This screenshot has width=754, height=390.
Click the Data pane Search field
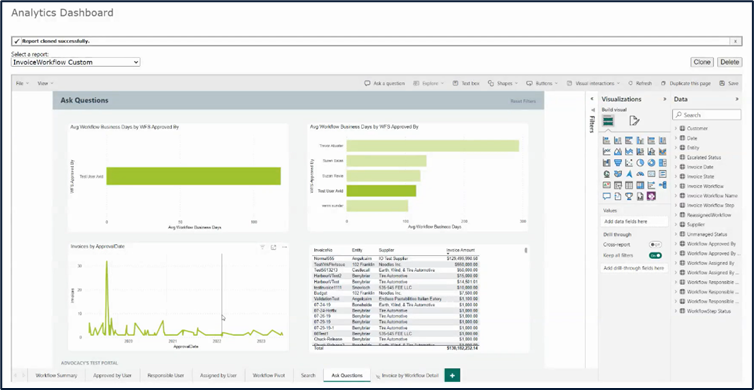coord(706,115)
